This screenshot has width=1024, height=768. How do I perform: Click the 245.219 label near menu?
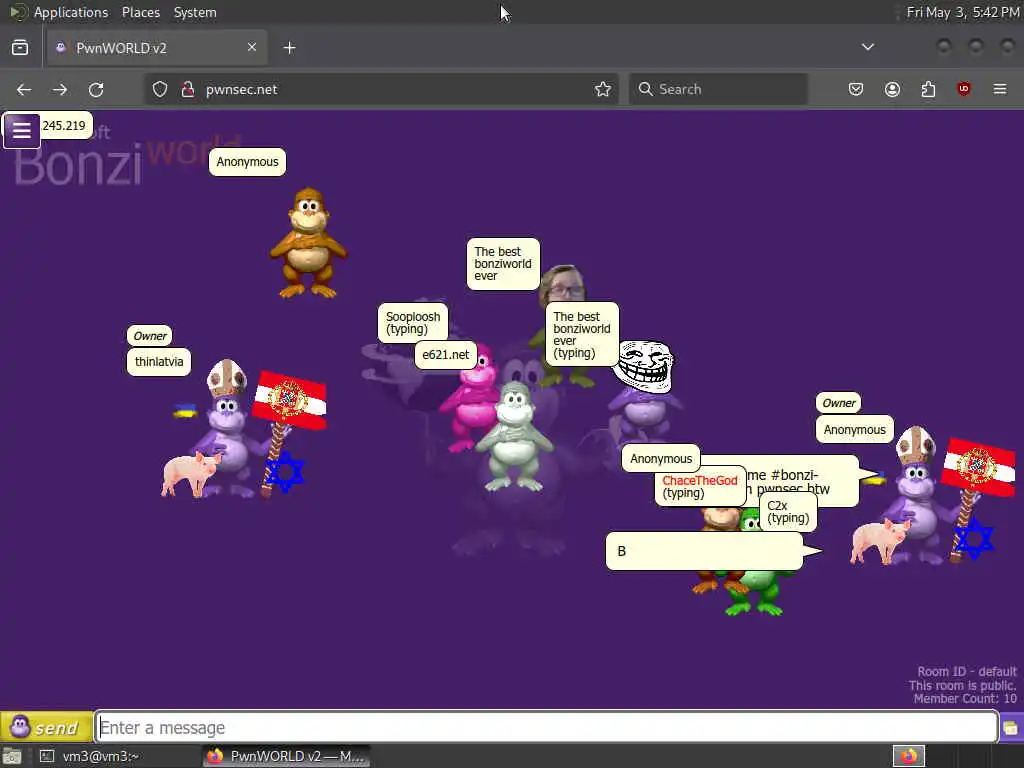pyautogui.click(x=64, y=125)
